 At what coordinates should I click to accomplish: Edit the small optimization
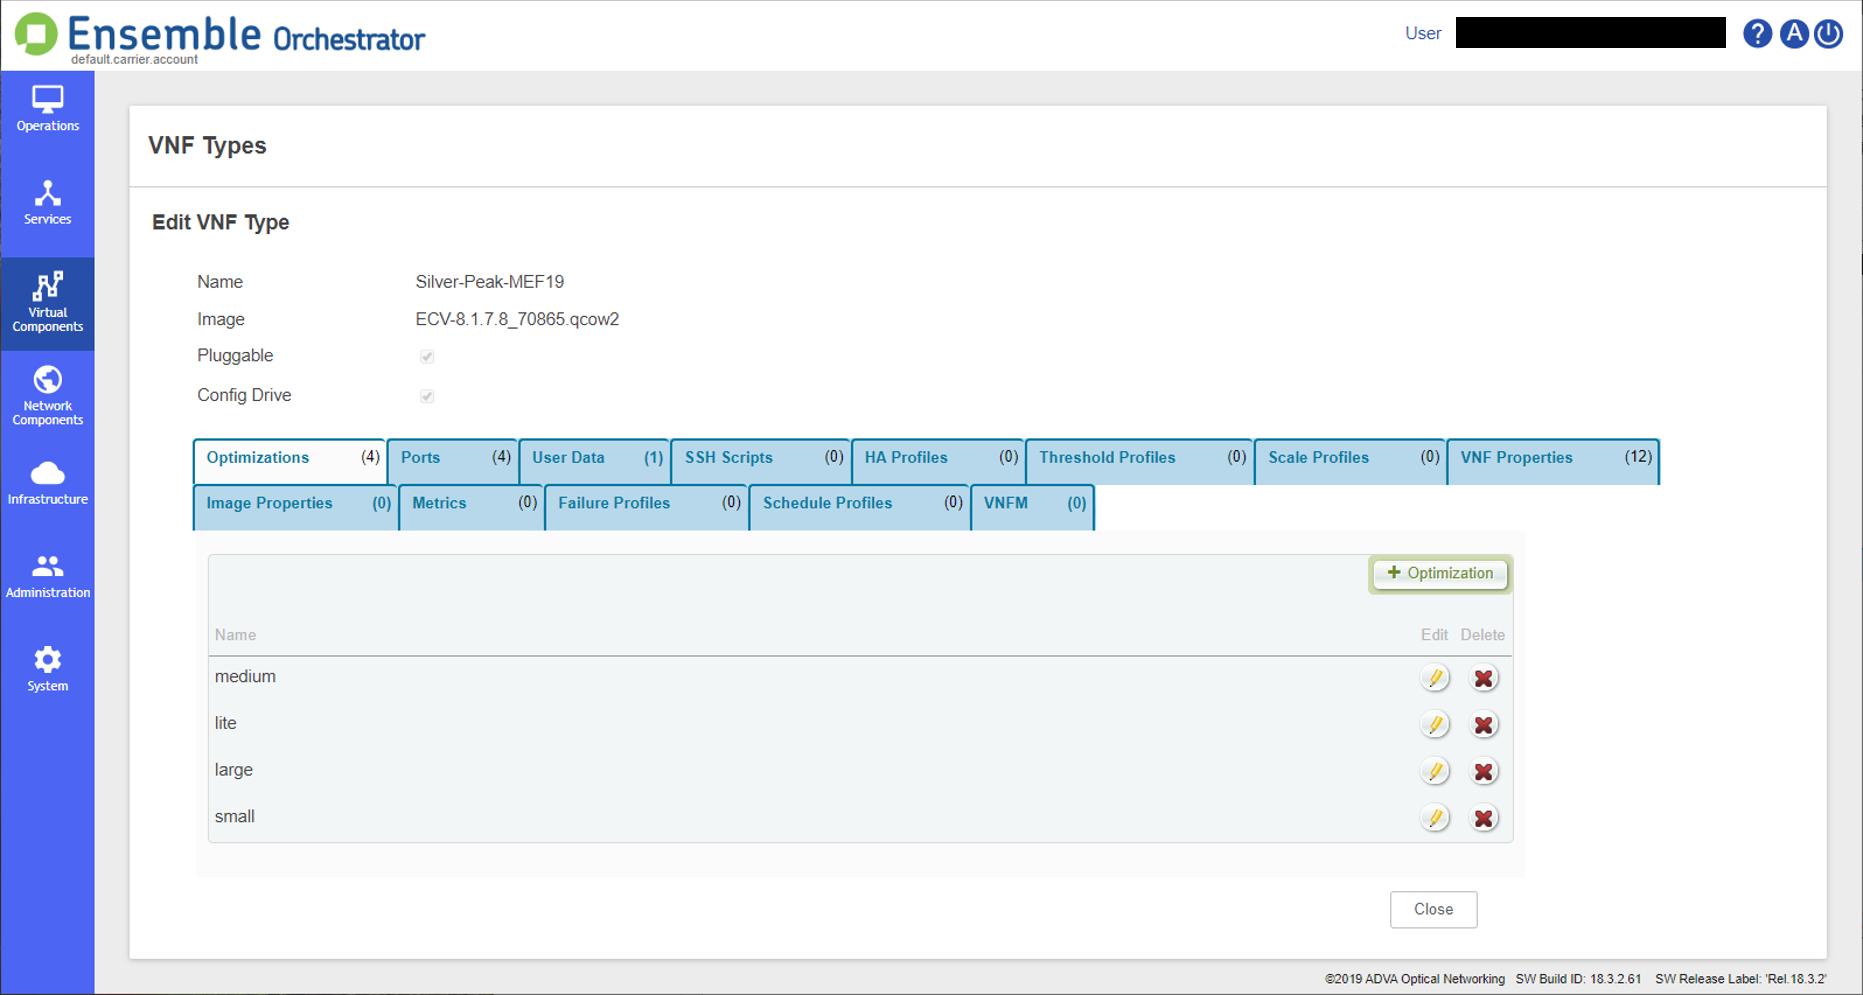[x=1435, y=818]
